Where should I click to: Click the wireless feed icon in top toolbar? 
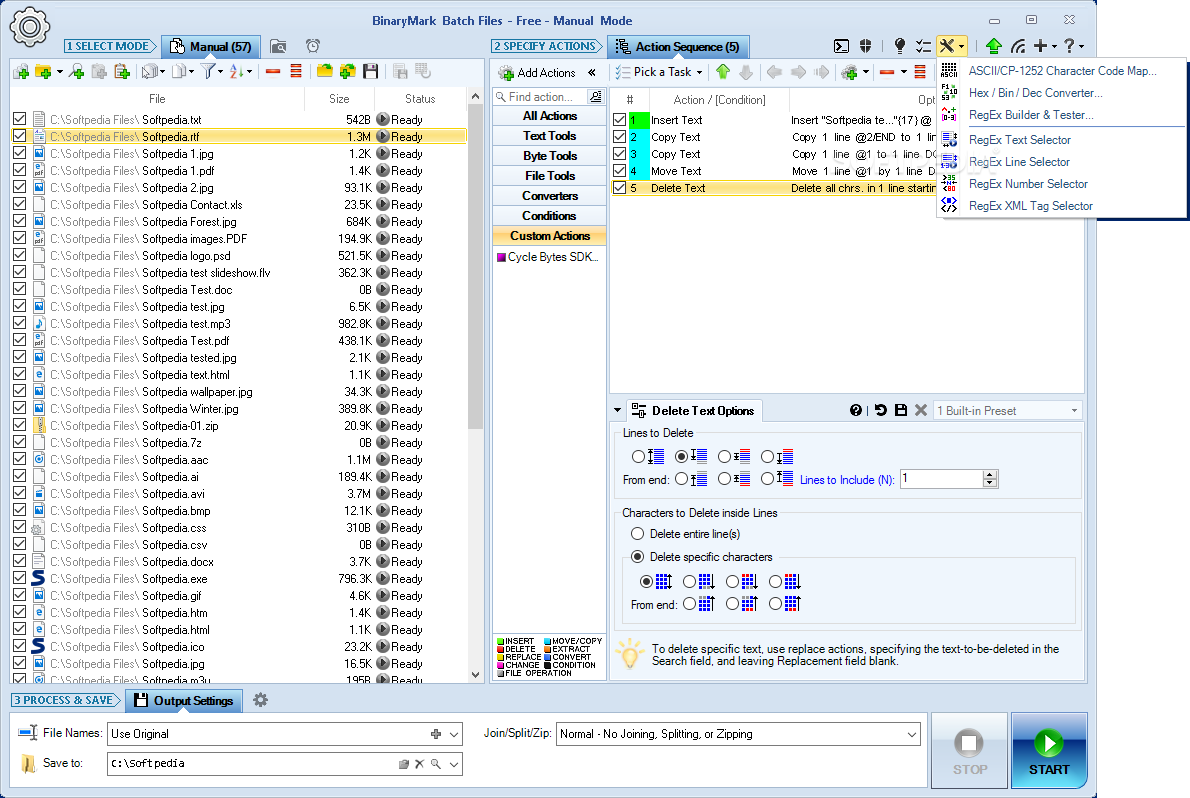(1018, 46)
